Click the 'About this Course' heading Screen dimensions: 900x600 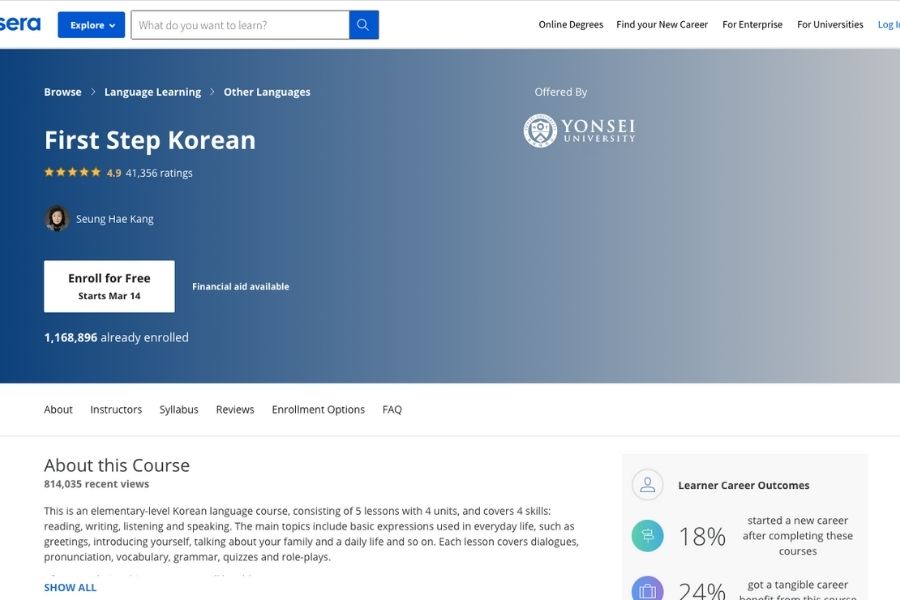click(x=117, y=465)
